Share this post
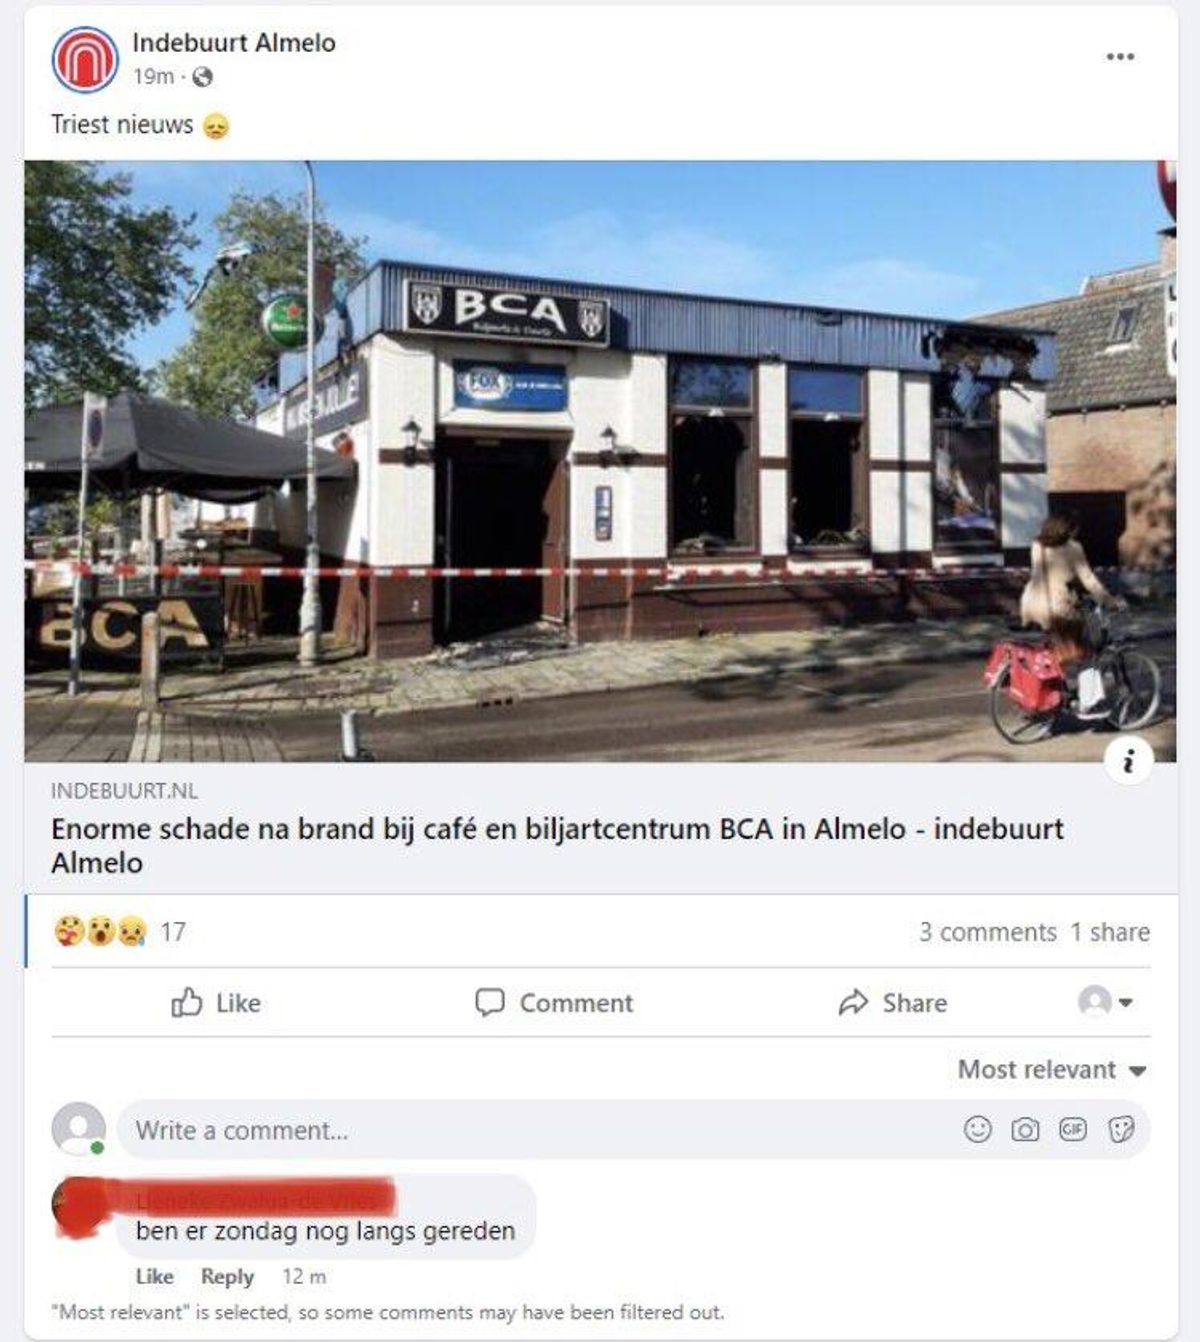Viewport: 1200px width, 1342px height. tap(893, 1003)
